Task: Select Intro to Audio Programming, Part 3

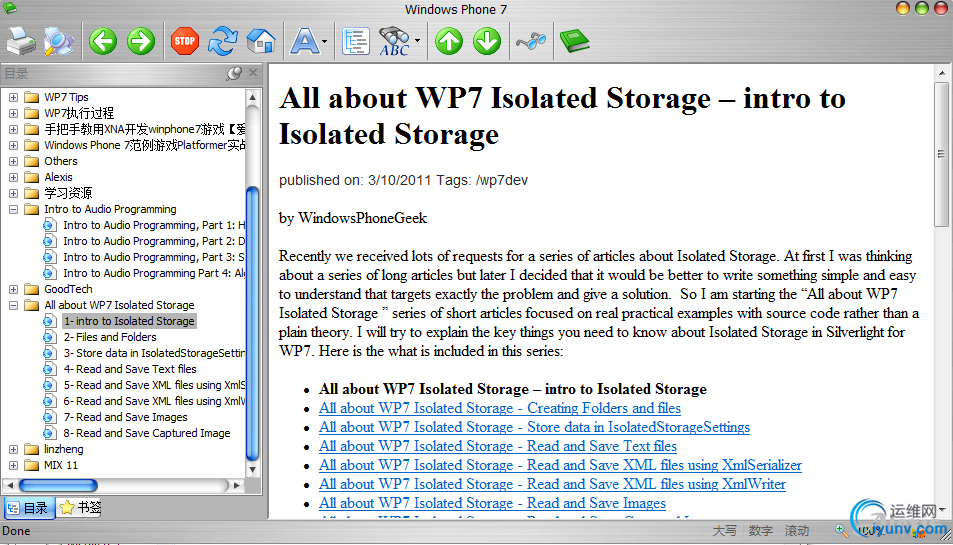Action: point(154,257)
